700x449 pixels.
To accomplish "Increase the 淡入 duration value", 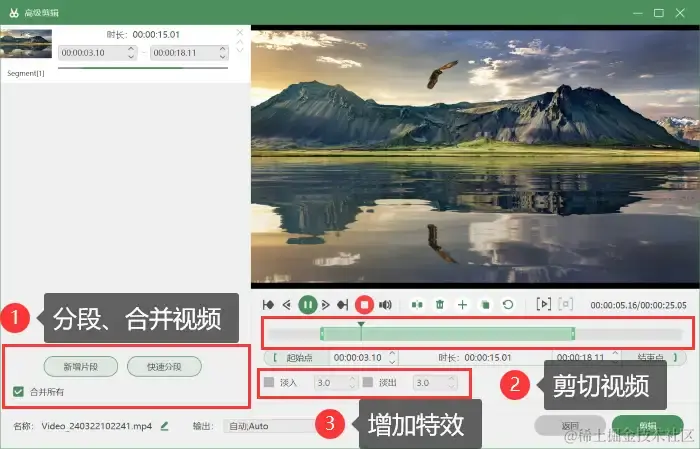I will (x=352, y=378).
